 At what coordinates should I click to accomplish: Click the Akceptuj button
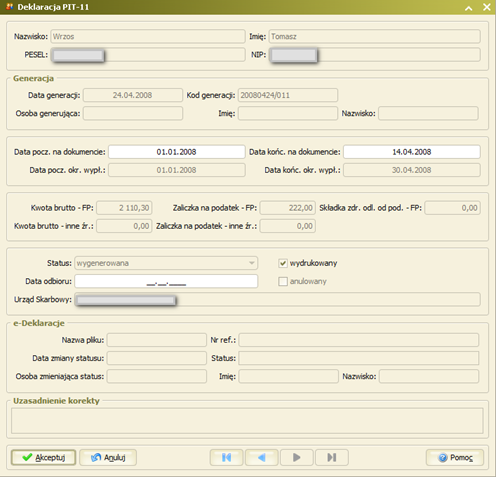click(43, 457)
